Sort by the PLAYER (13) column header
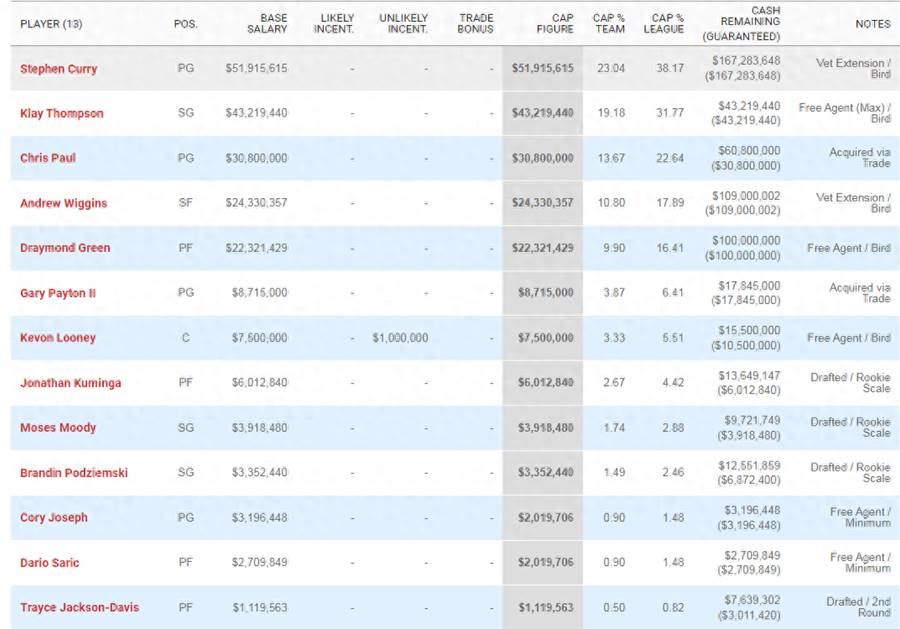 coord(51,24)
